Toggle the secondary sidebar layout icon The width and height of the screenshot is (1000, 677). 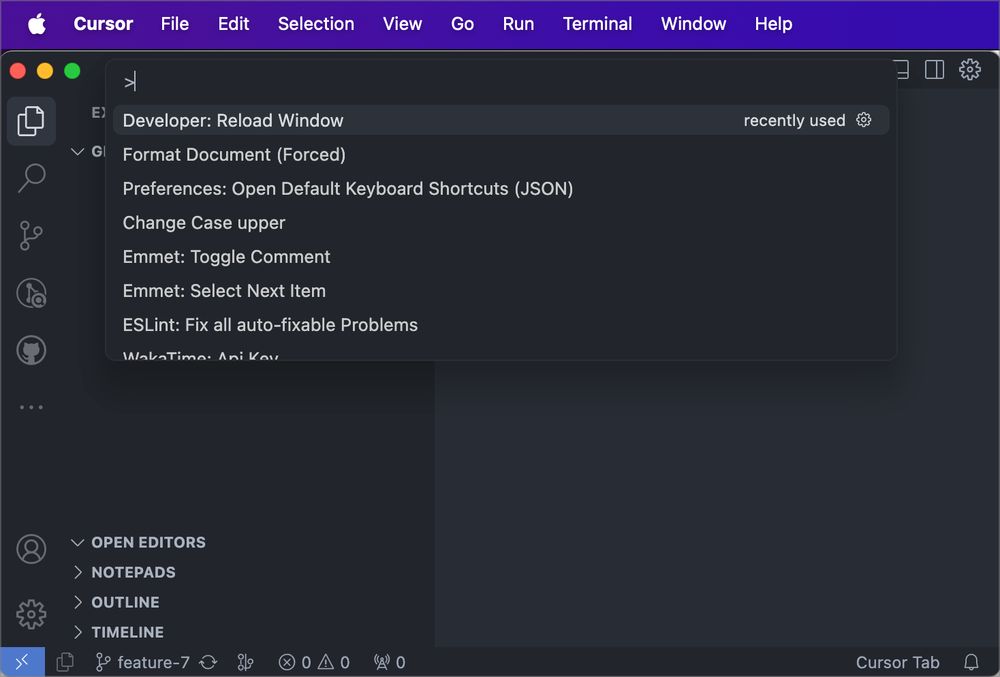point(934,69)
